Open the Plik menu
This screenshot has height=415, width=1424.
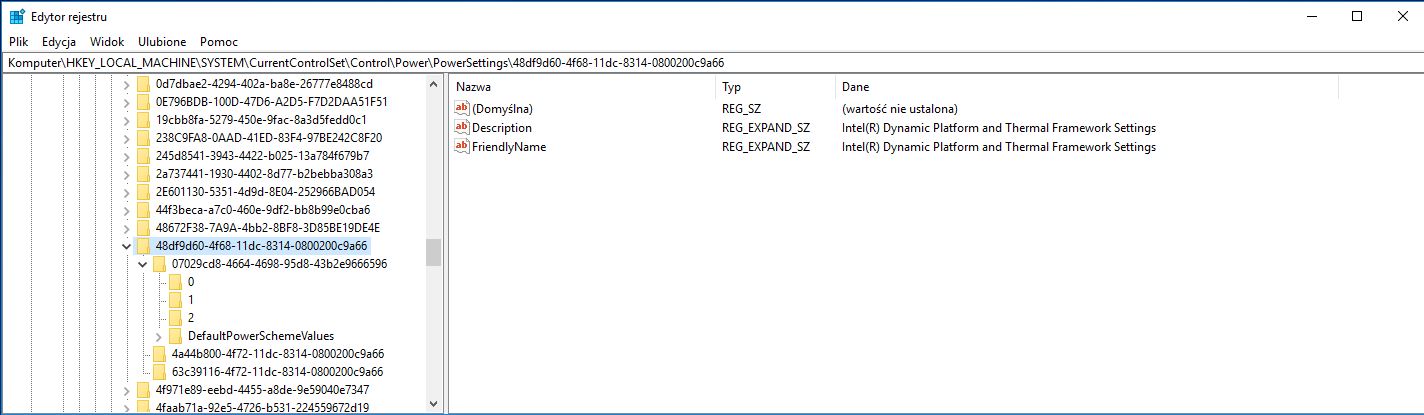click(x=18, y=42)
